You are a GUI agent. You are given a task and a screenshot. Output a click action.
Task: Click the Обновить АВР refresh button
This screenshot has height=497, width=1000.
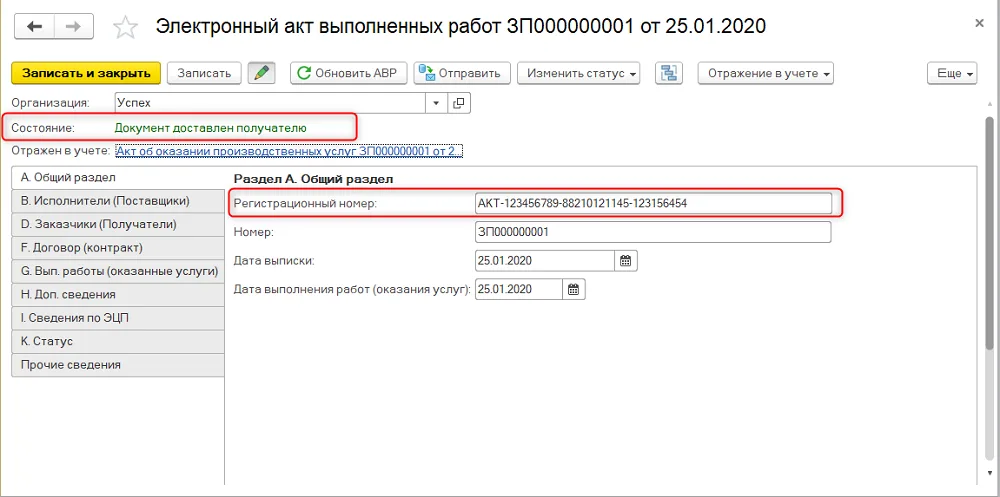coord(348,73)
